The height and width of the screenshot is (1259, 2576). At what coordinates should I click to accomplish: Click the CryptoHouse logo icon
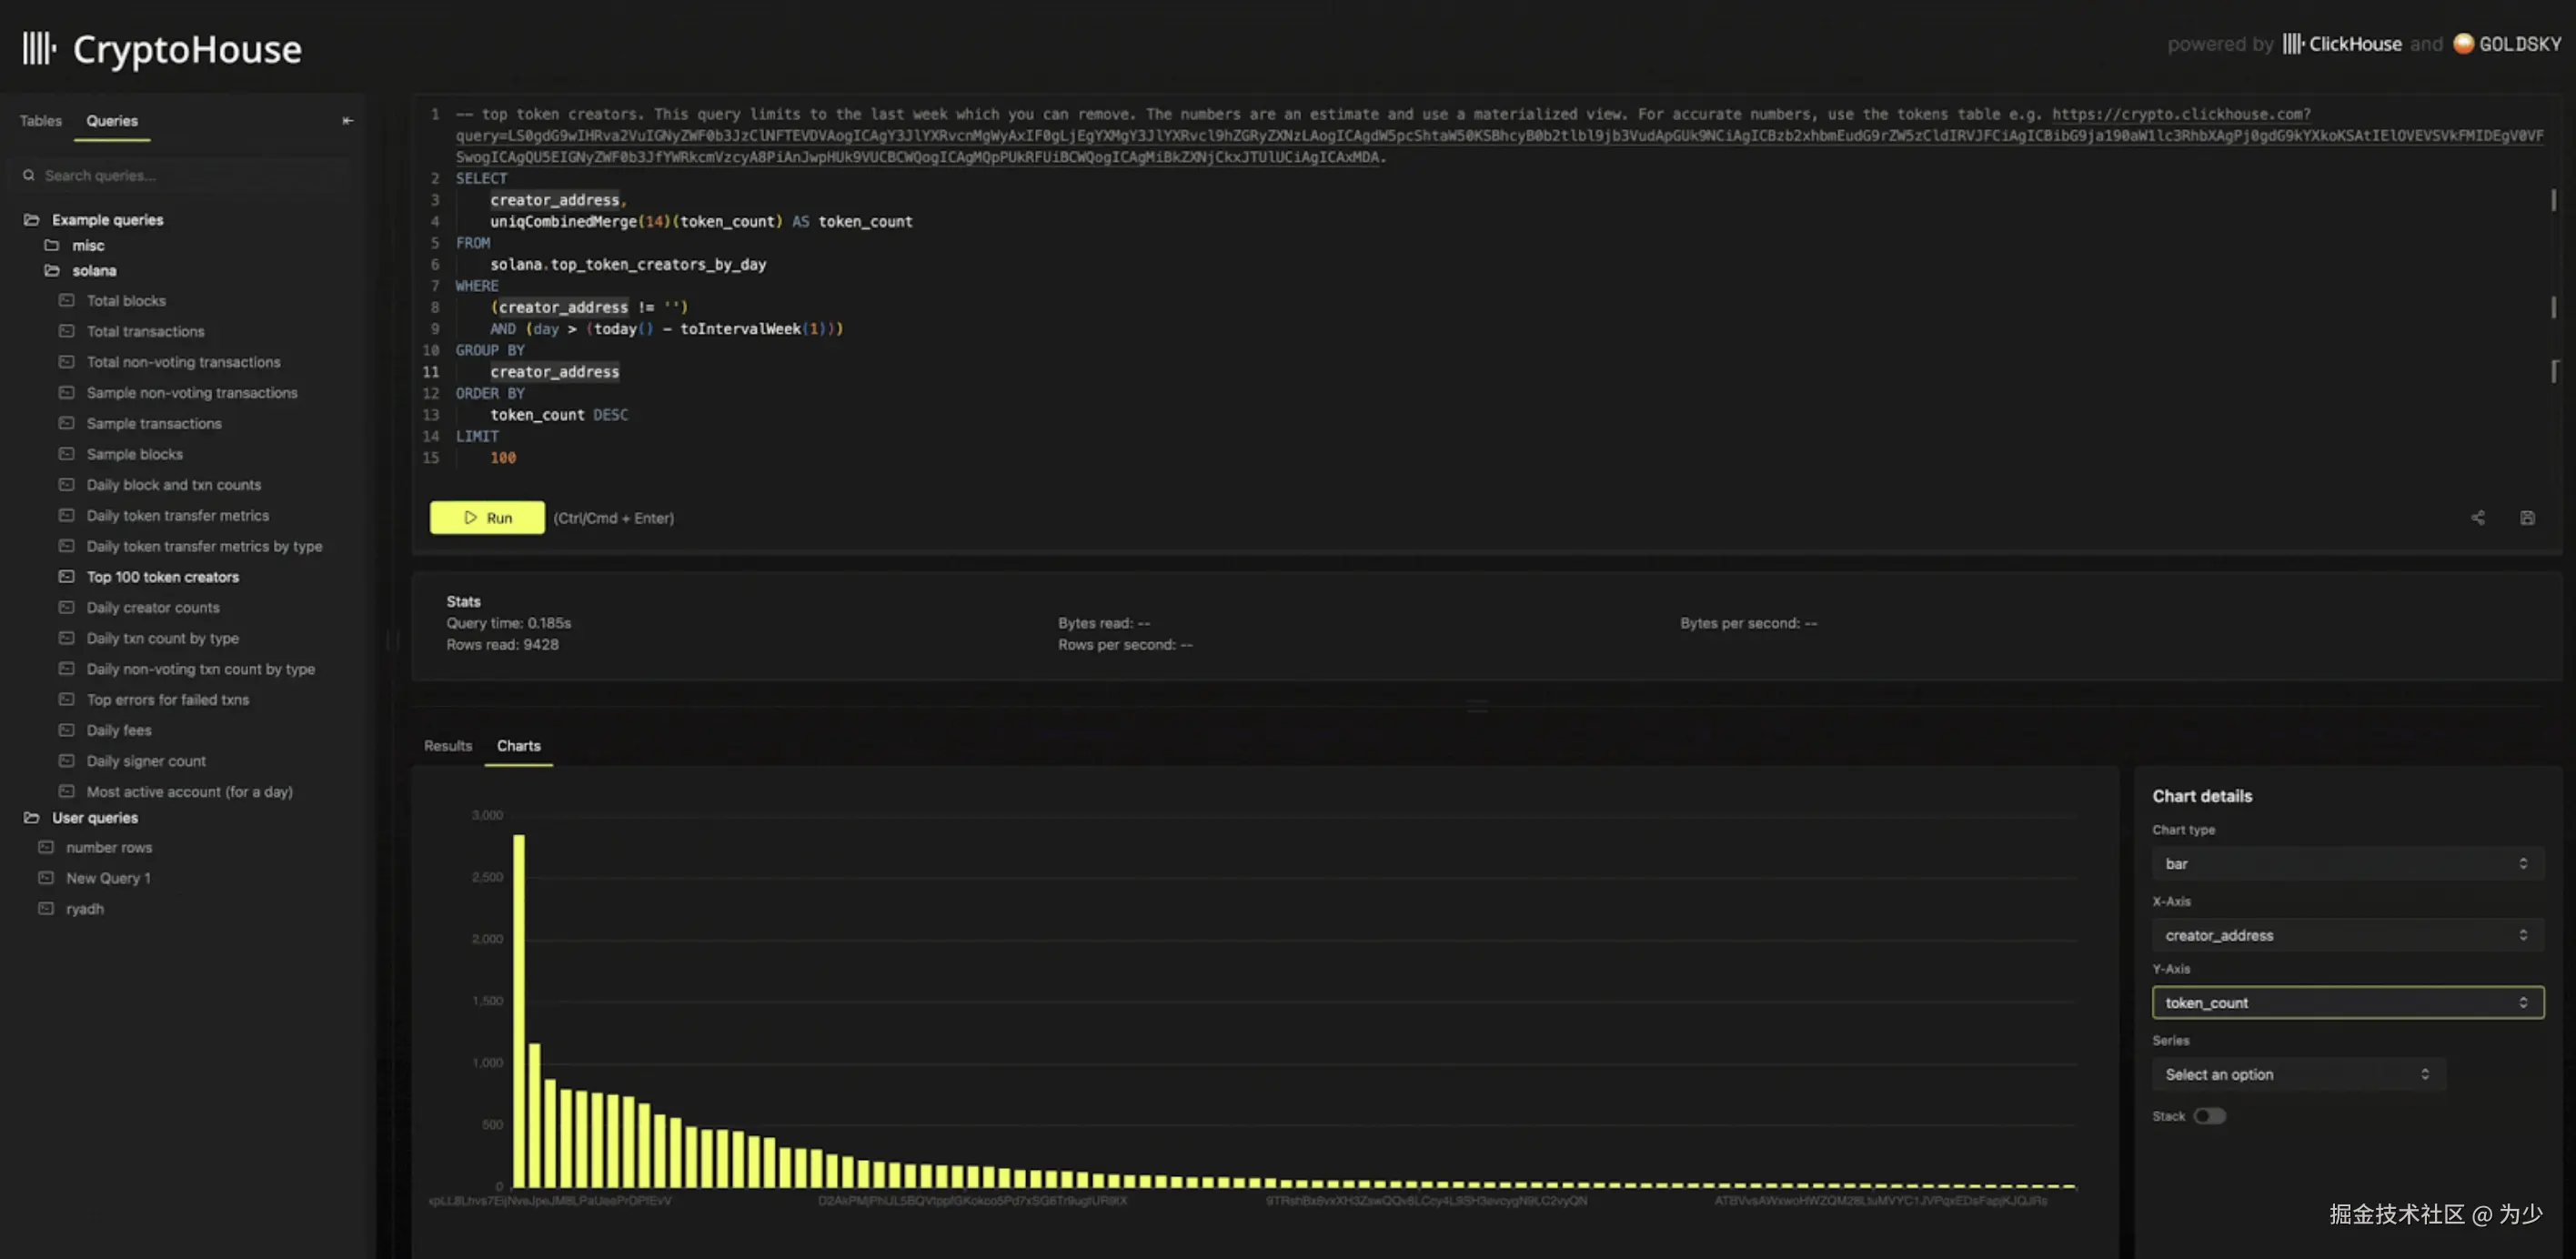tap(39, 48)
